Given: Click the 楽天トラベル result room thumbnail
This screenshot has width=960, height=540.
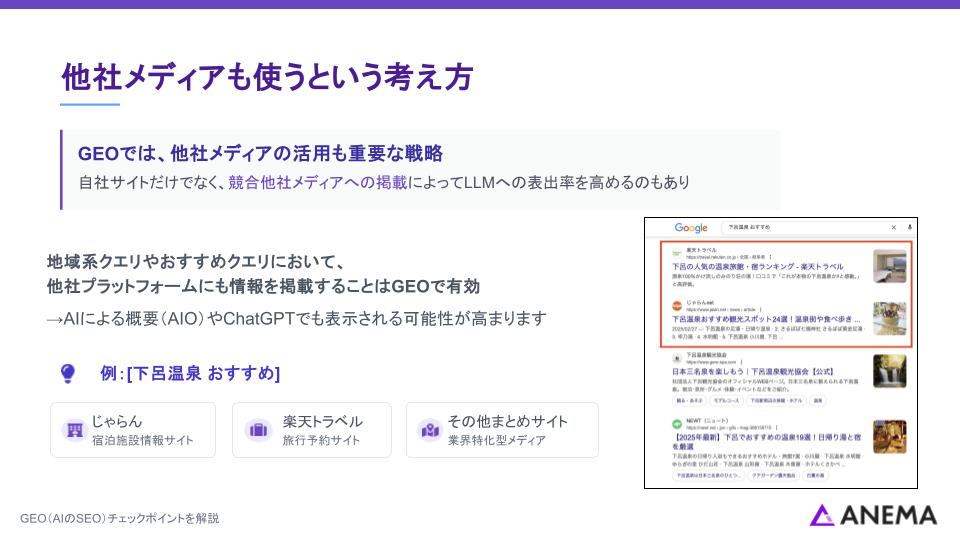Looking at the screenshot, I should (889, 266).
